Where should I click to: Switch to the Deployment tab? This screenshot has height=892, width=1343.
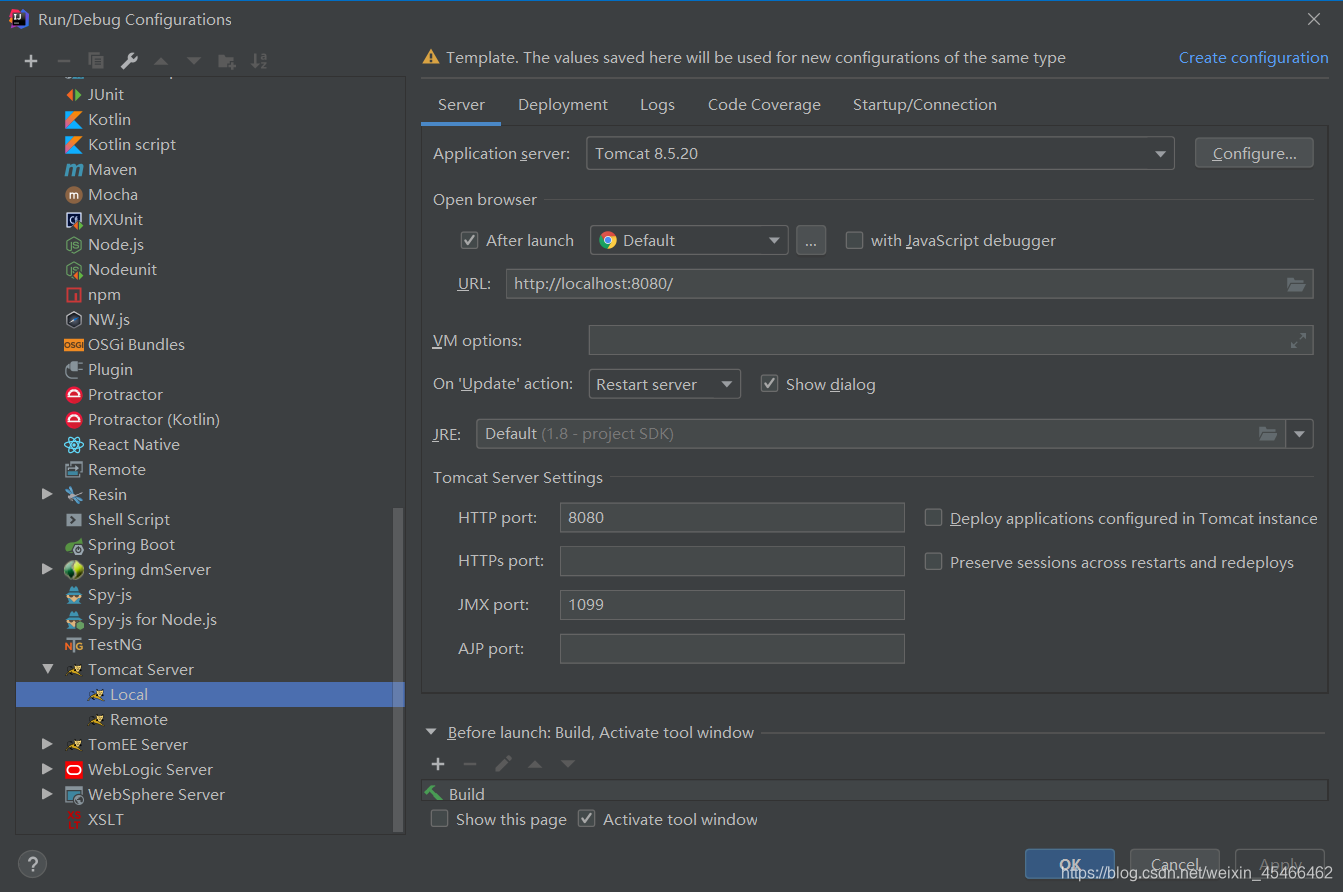563,105
